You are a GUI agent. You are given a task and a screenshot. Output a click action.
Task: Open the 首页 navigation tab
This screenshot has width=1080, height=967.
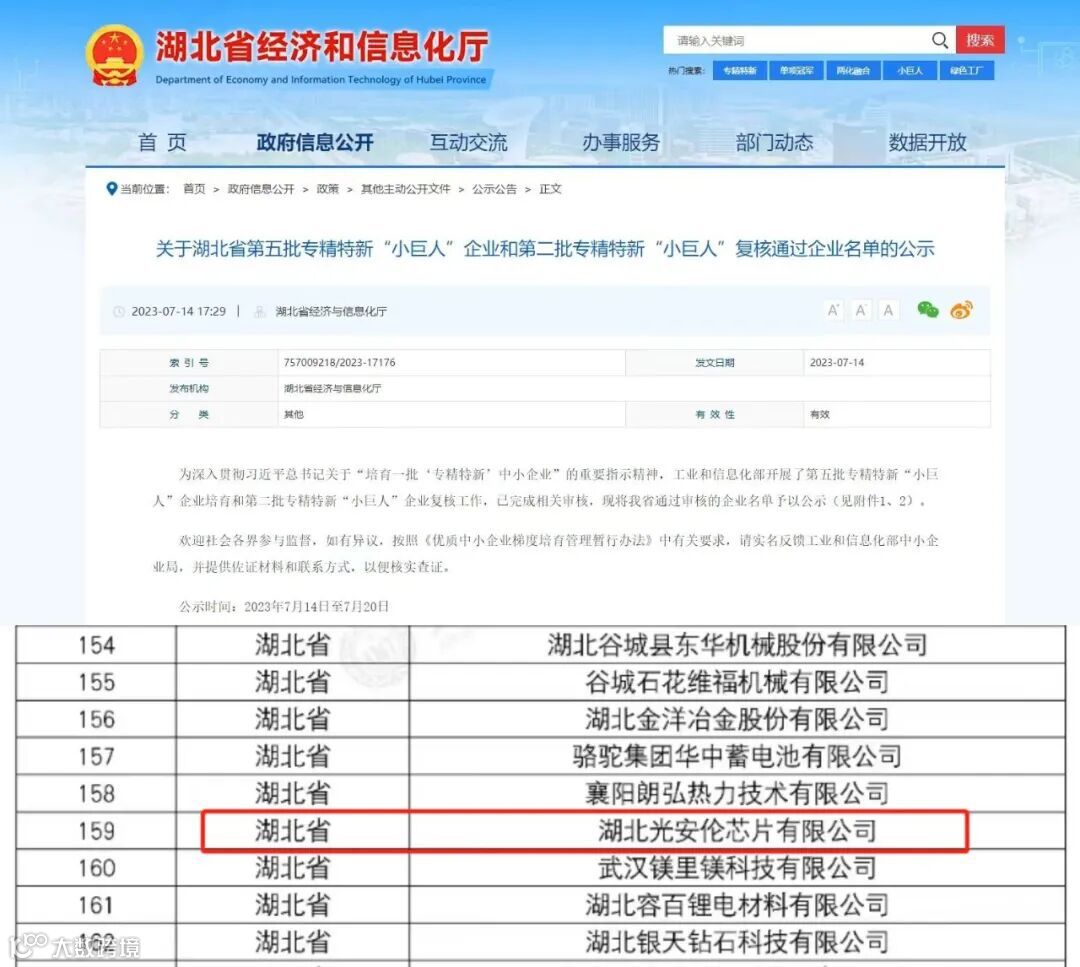point(163,143)
